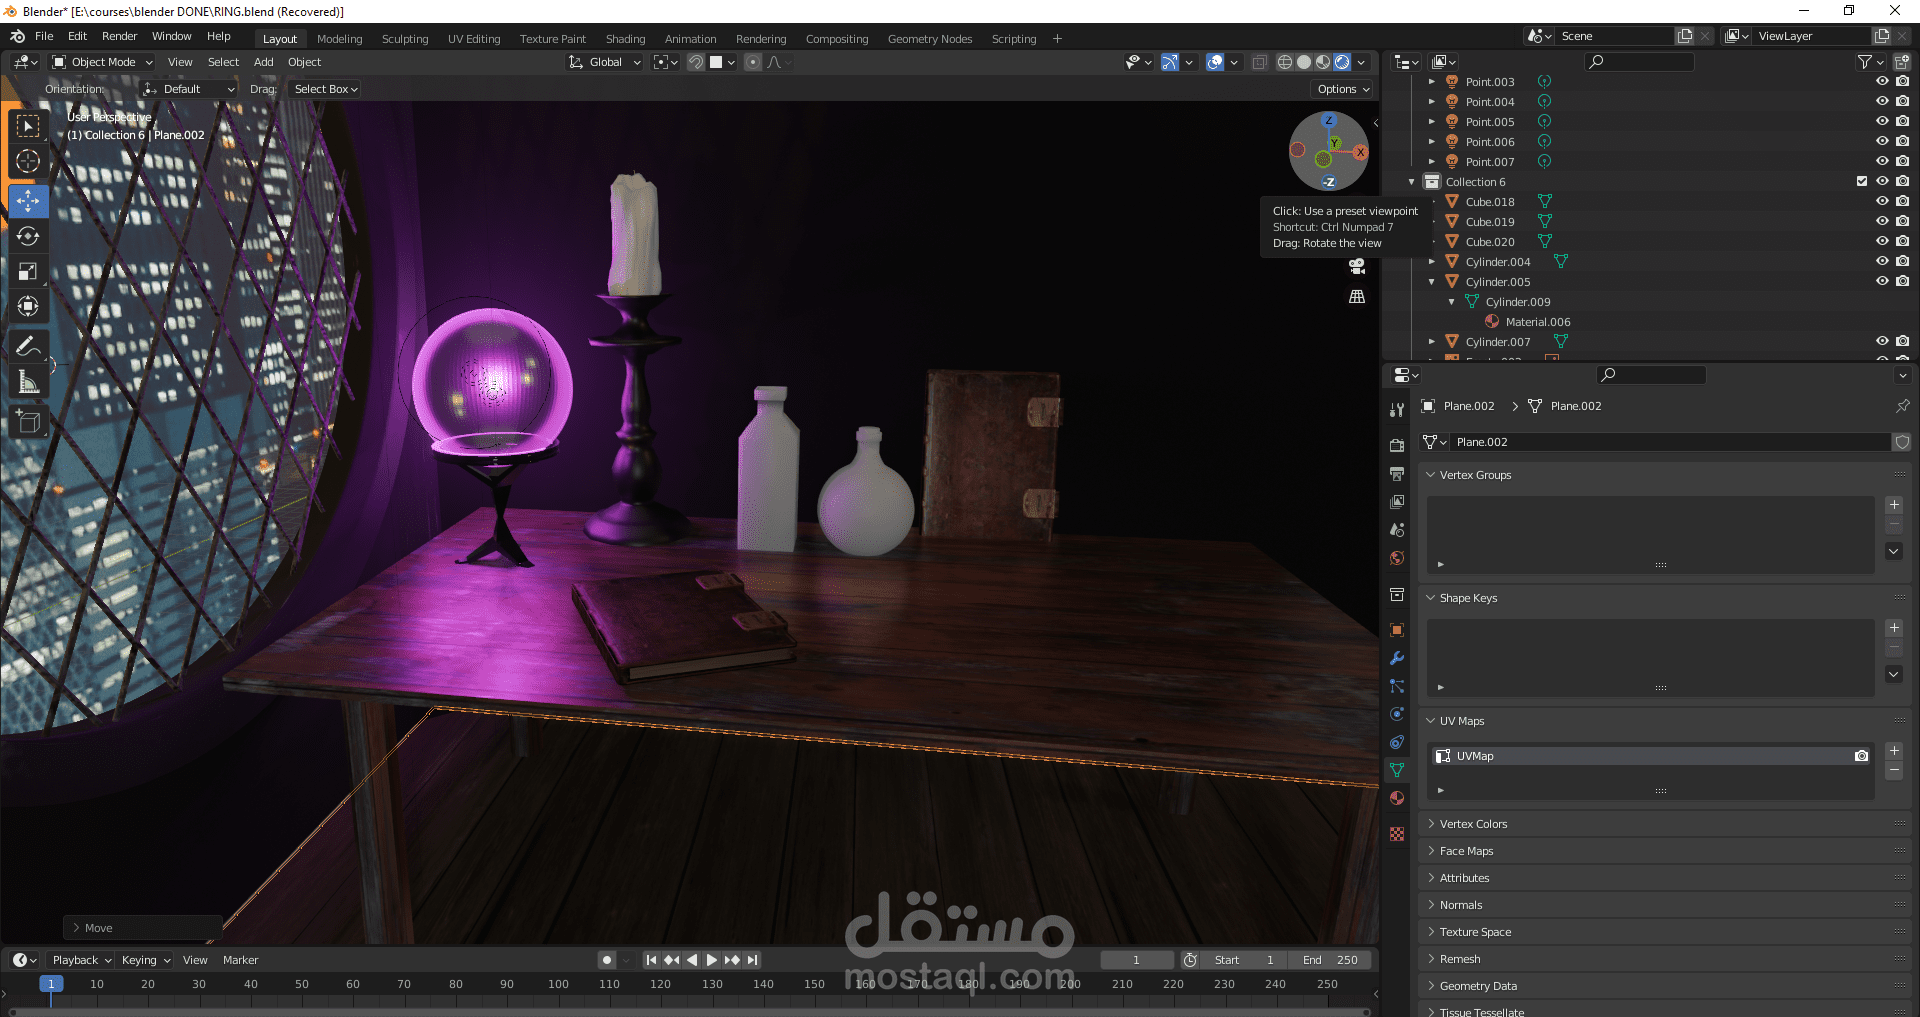Open the Playback popover in timeline

click(81, 960)
